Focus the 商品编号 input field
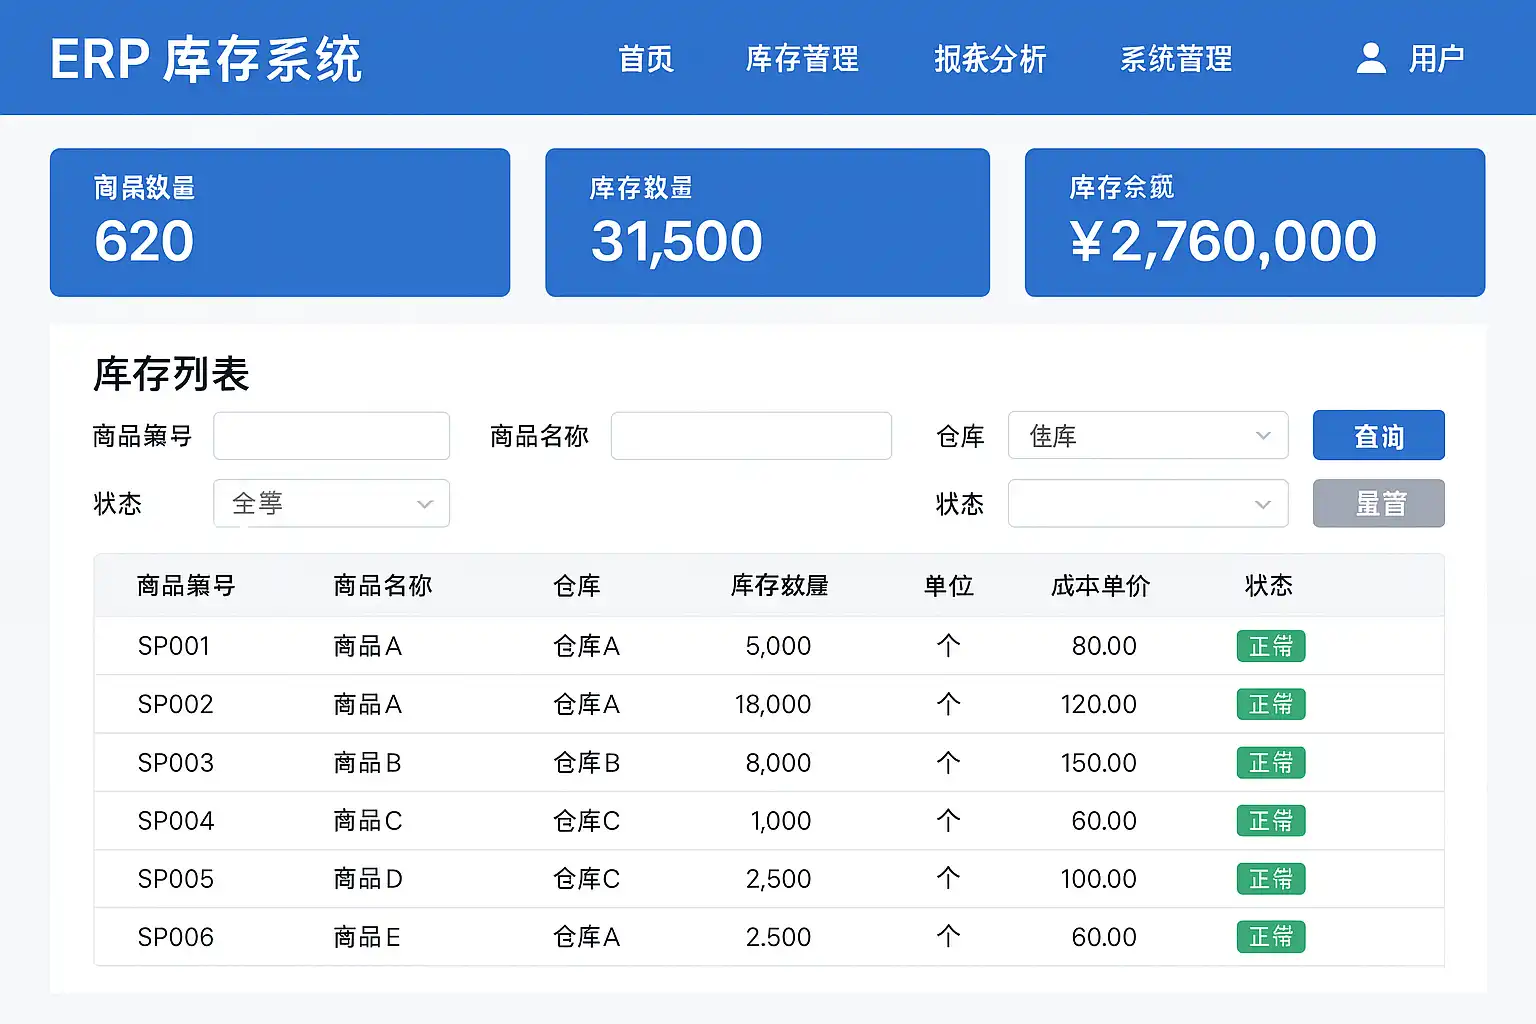 click(x=331, y=436)
